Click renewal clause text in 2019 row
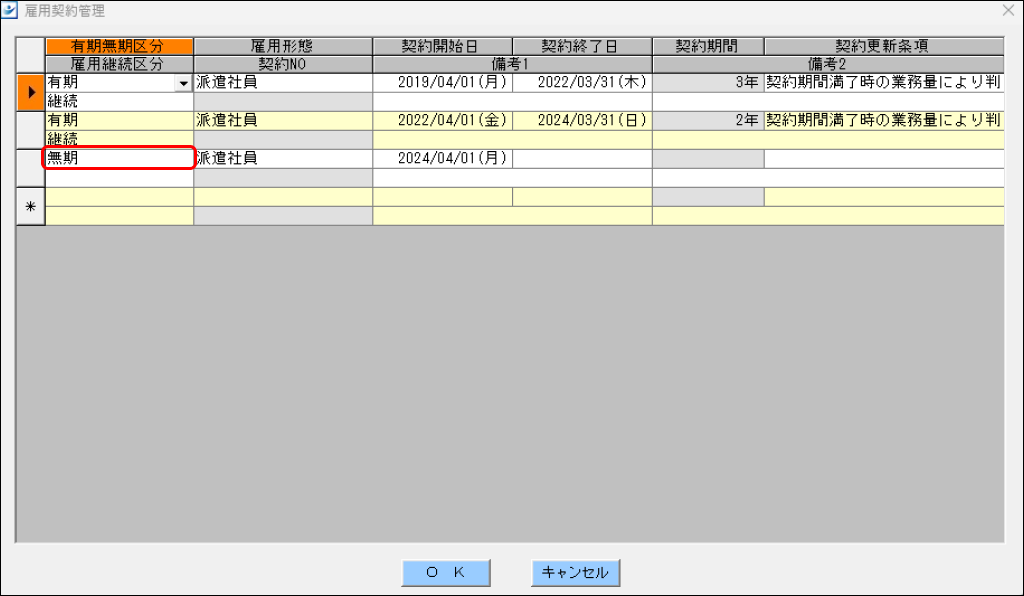This screenshot has width=1024, height=596. [x=884, y=82]
